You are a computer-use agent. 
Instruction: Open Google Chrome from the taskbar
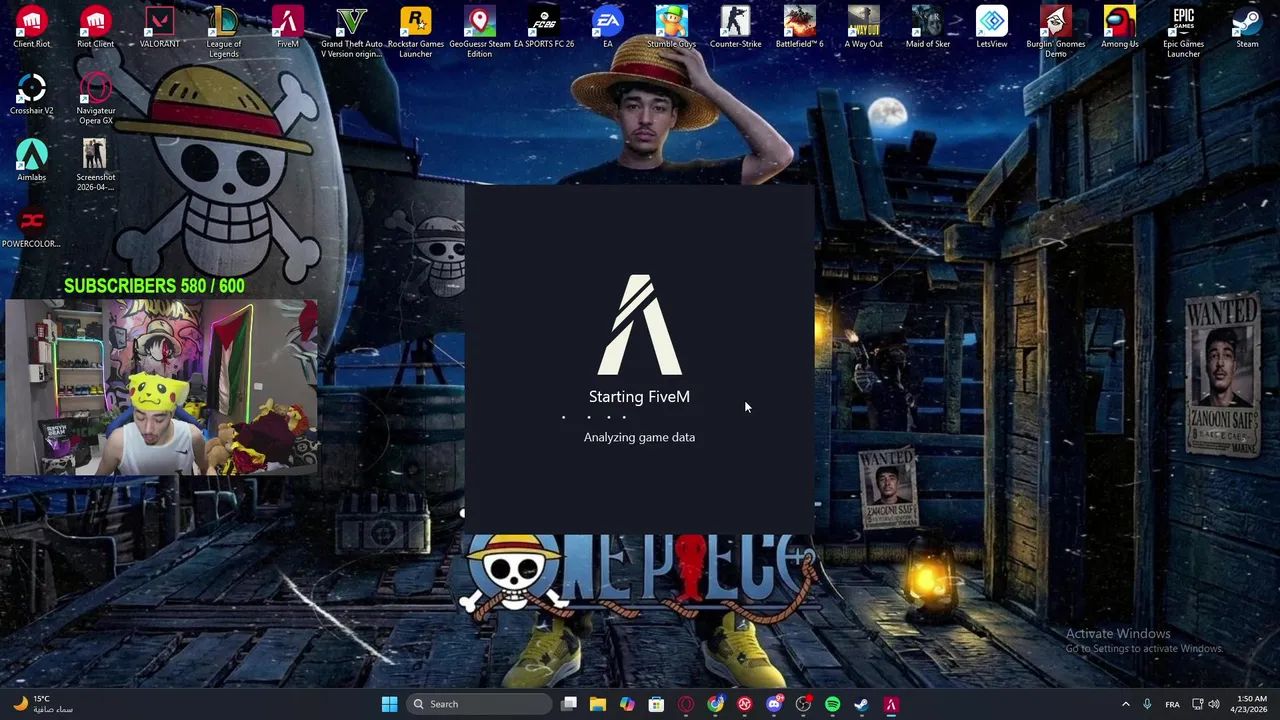coord(715,704)
